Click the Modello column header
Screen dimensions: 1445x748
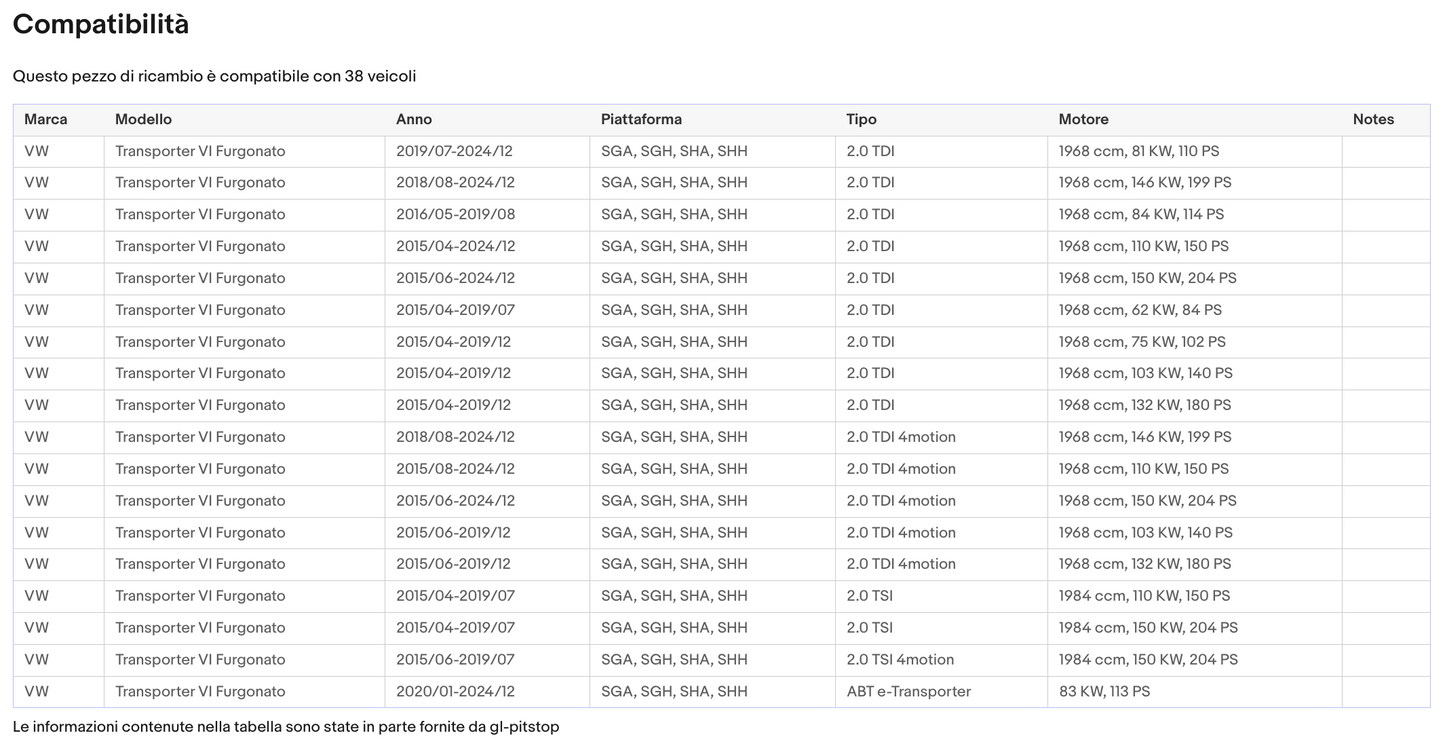tap(143, 119)
